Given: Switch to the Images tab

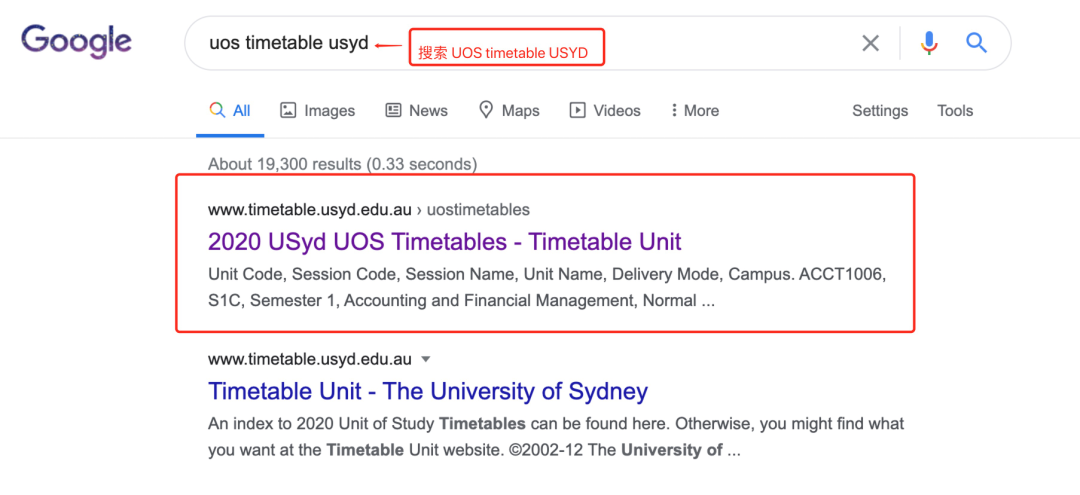Looking at the screenshot, I should pyautogui.click(x=318, y=110).
